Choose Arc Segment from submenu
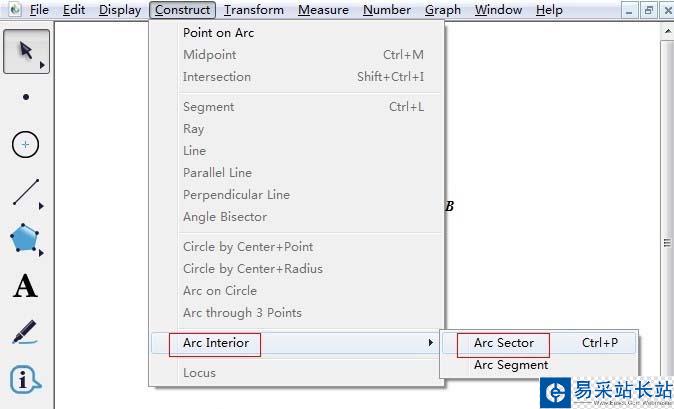The width and height of the screenshot is (674, 409). pyautogui.click(x=510, y=365)
